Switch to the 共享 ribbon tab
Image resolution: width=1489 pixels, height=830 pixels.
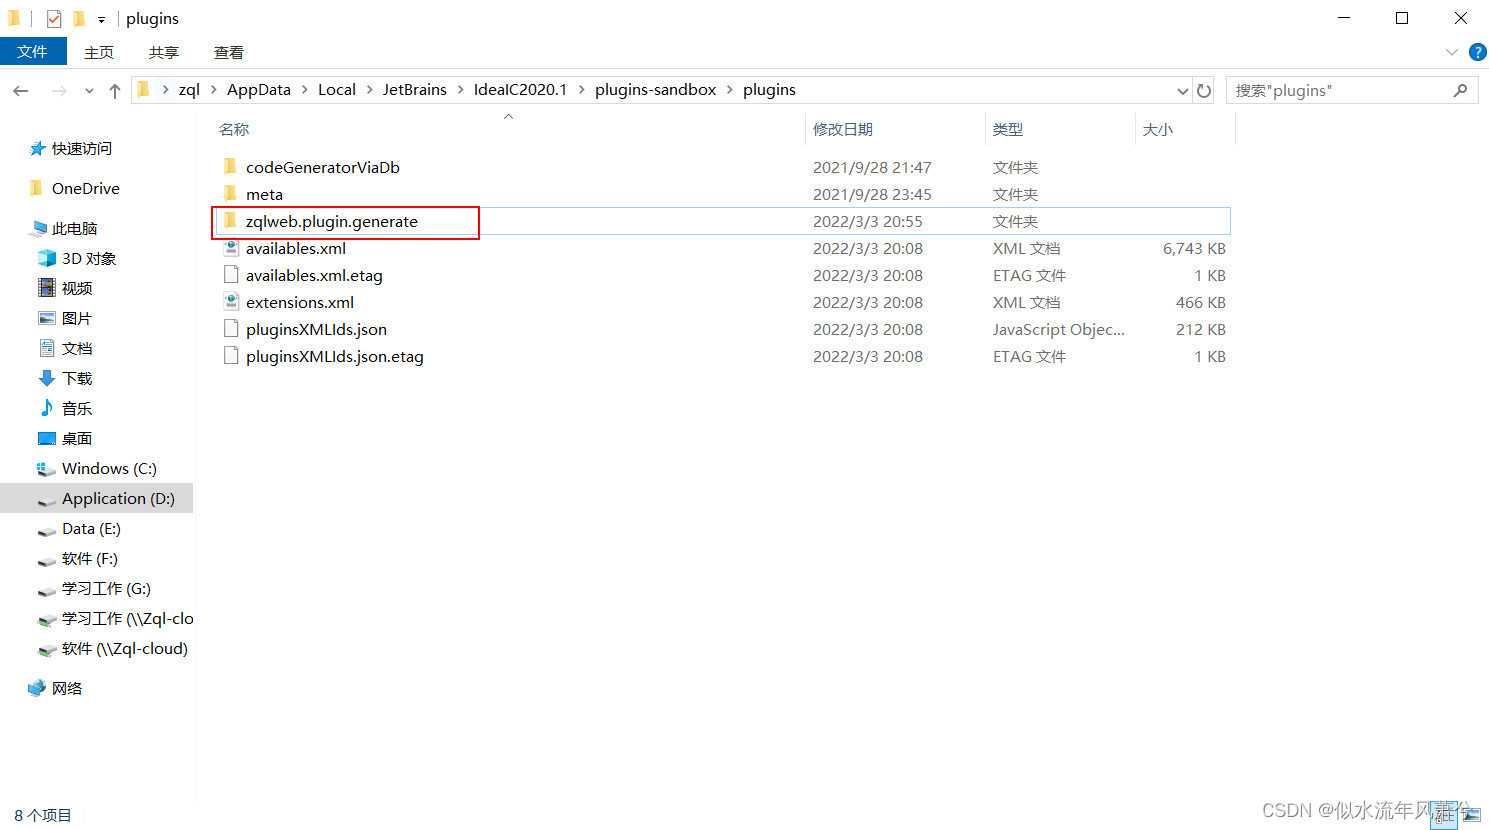click(x=164, y=52)
